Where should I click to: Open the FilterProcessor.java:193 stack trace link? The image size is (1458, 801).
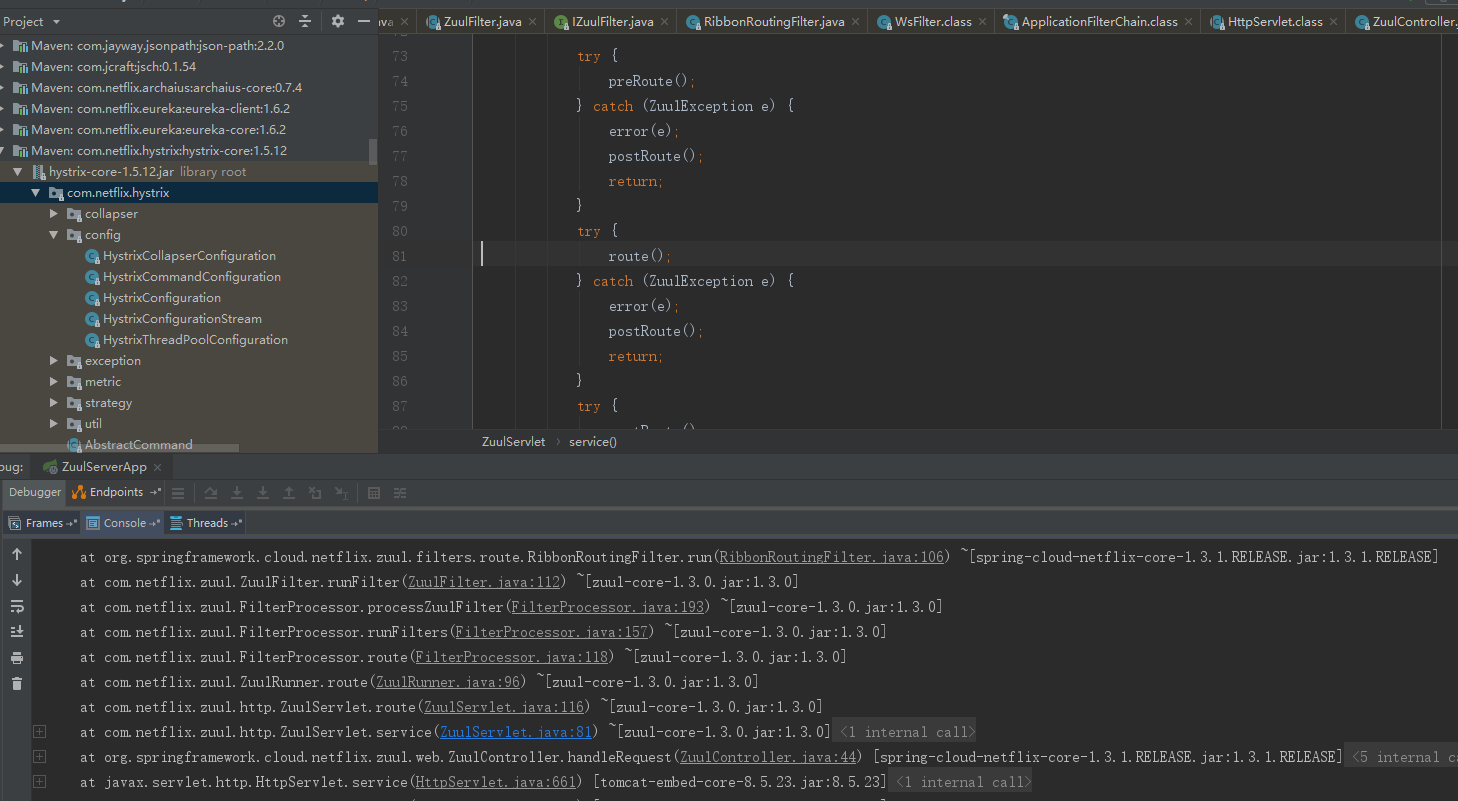[608, 607]
